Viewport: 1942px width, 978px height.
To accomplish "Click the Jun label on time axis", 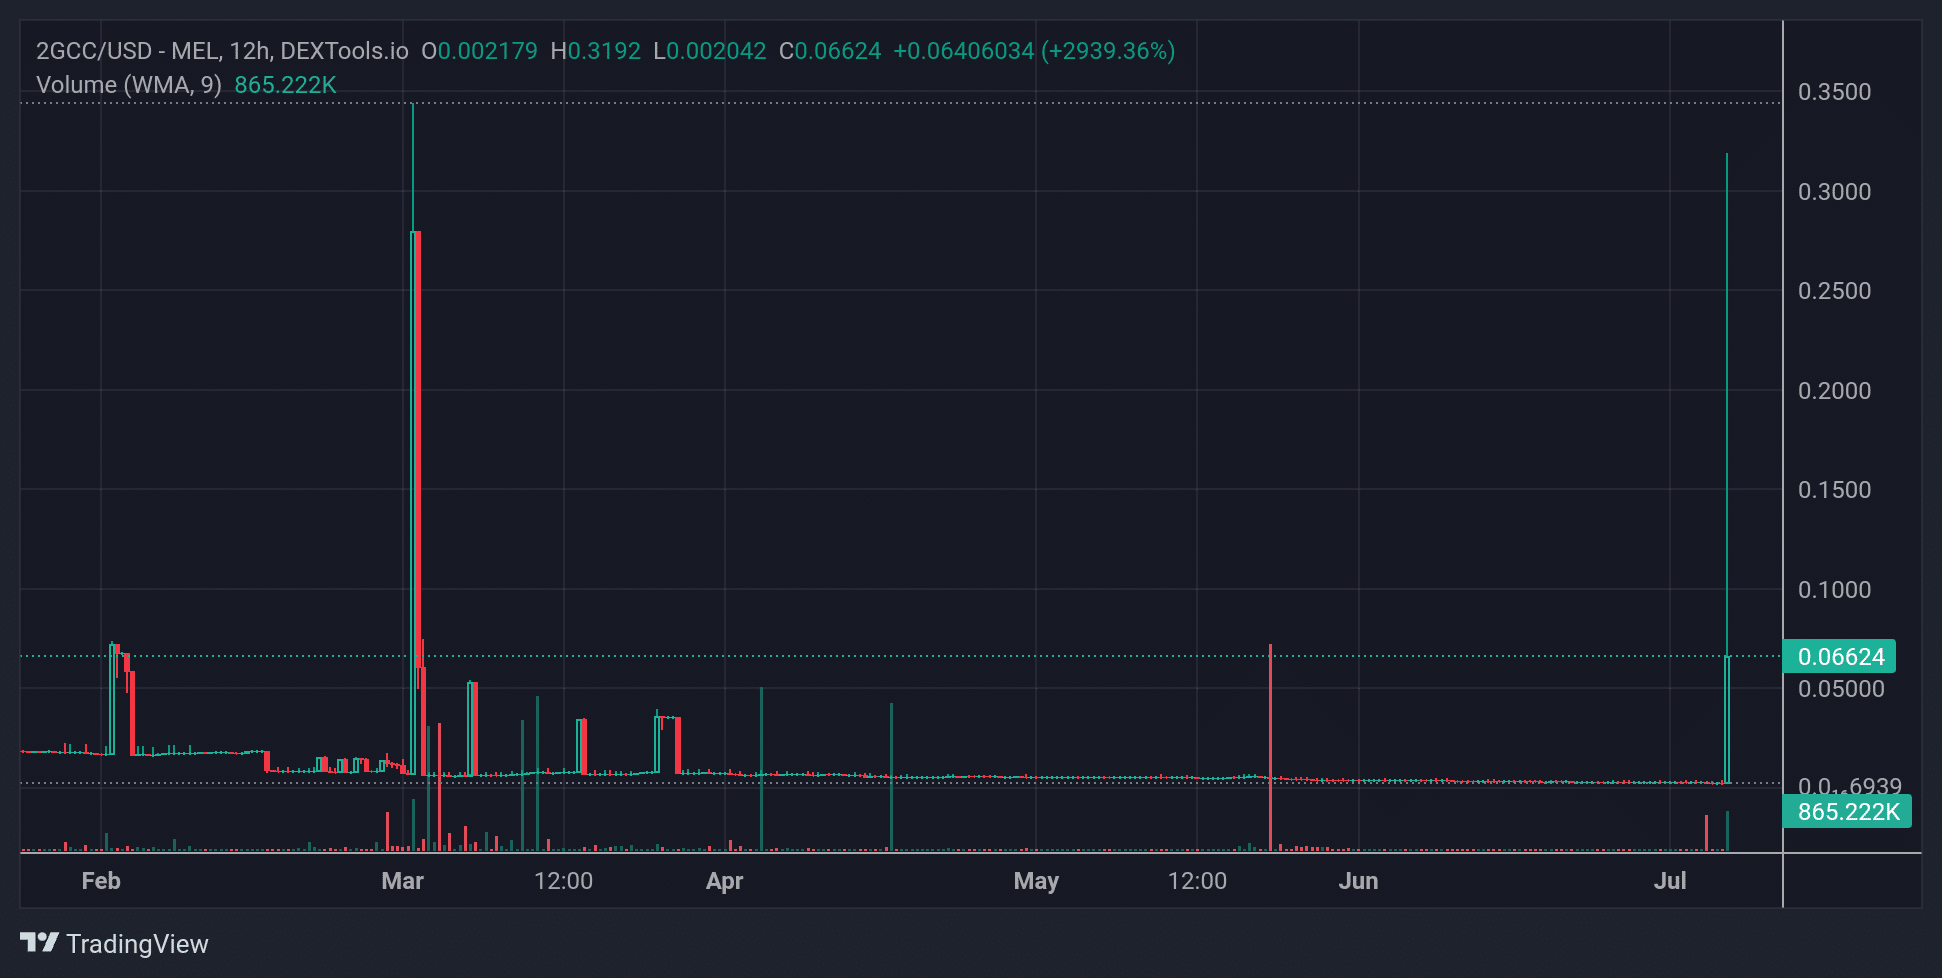I will pyautogui.click(x=1359, y=881).
